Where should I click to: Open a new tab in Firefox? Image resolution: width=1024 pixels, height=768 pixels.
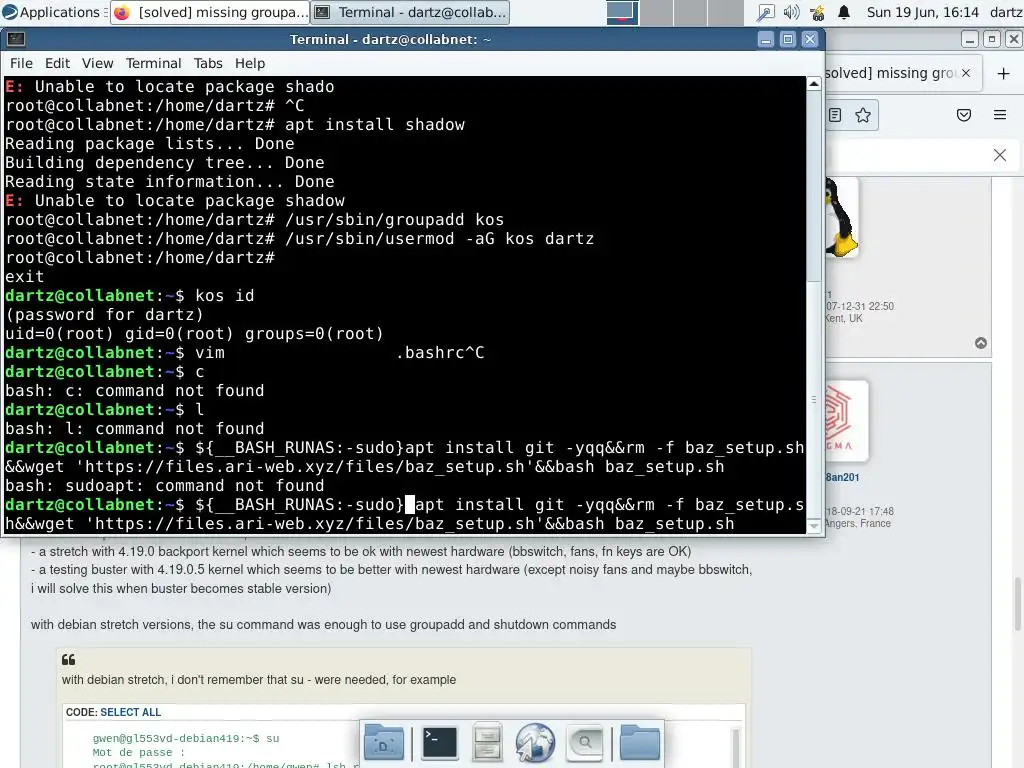click(1004, 73)
